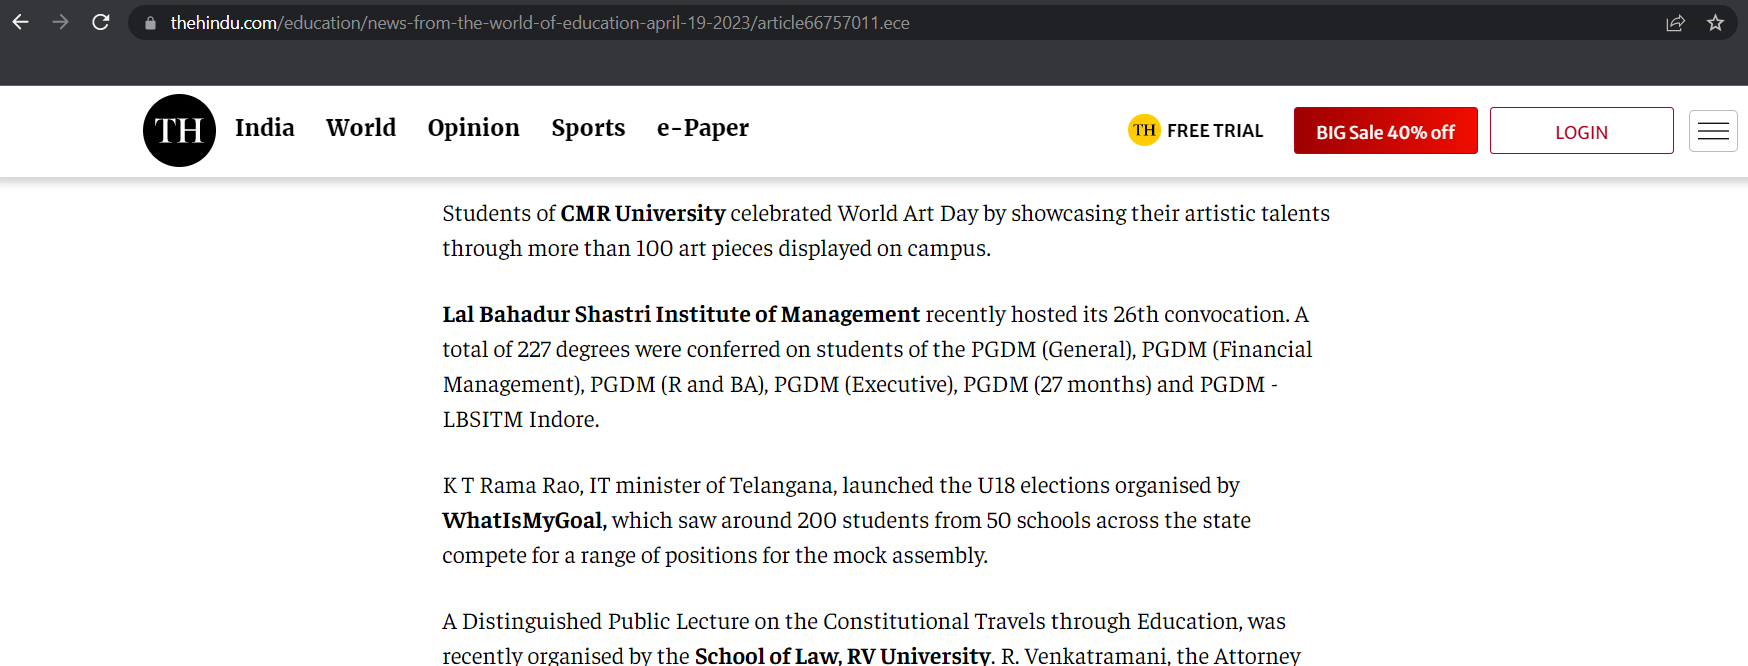Select the Lal Bahadur Shastri Institute text
Image resolution: width=1748 pixels, height=666 pixels.
click(680, 315)
